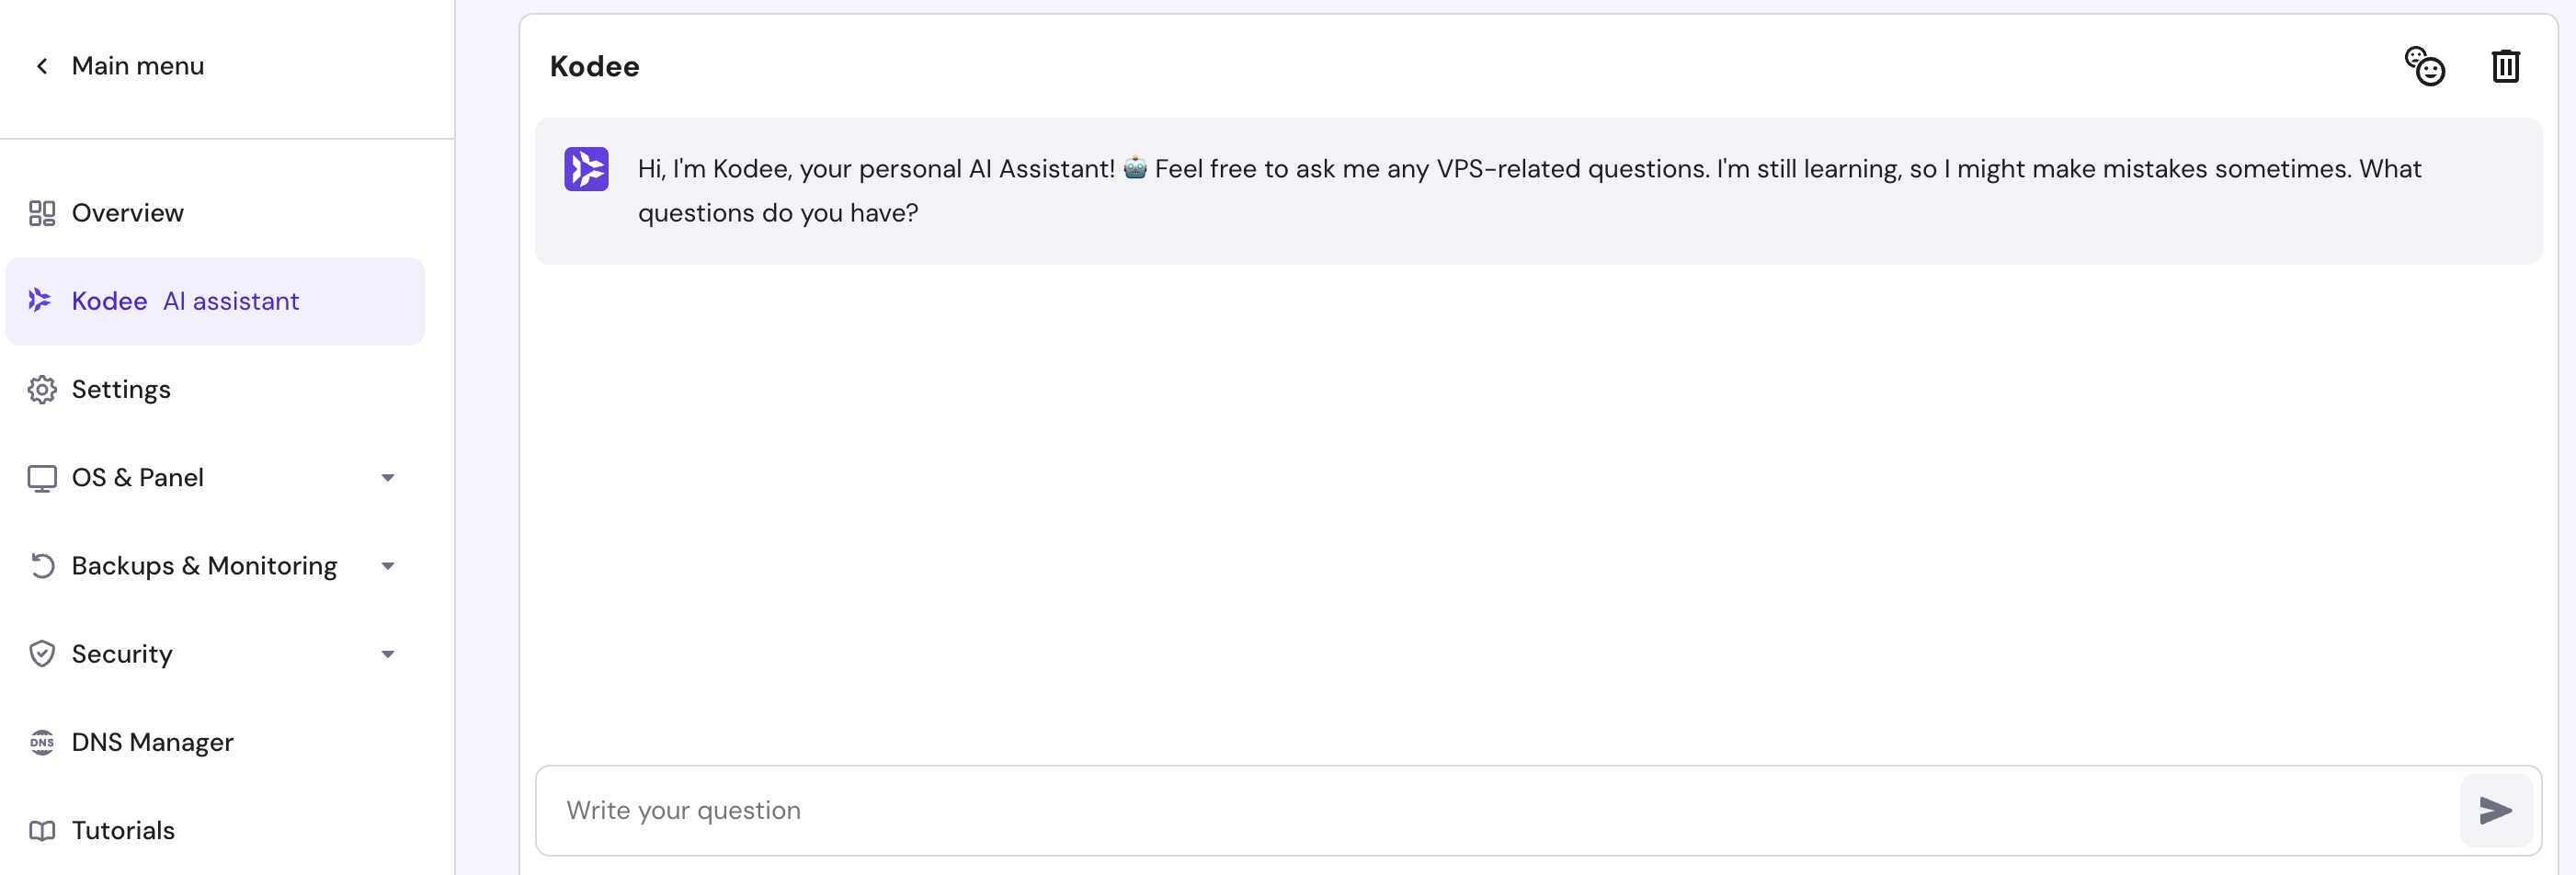2576x875 pixels.
Task: Click the Tutorials book icon
Action: (x=42, y=831)
